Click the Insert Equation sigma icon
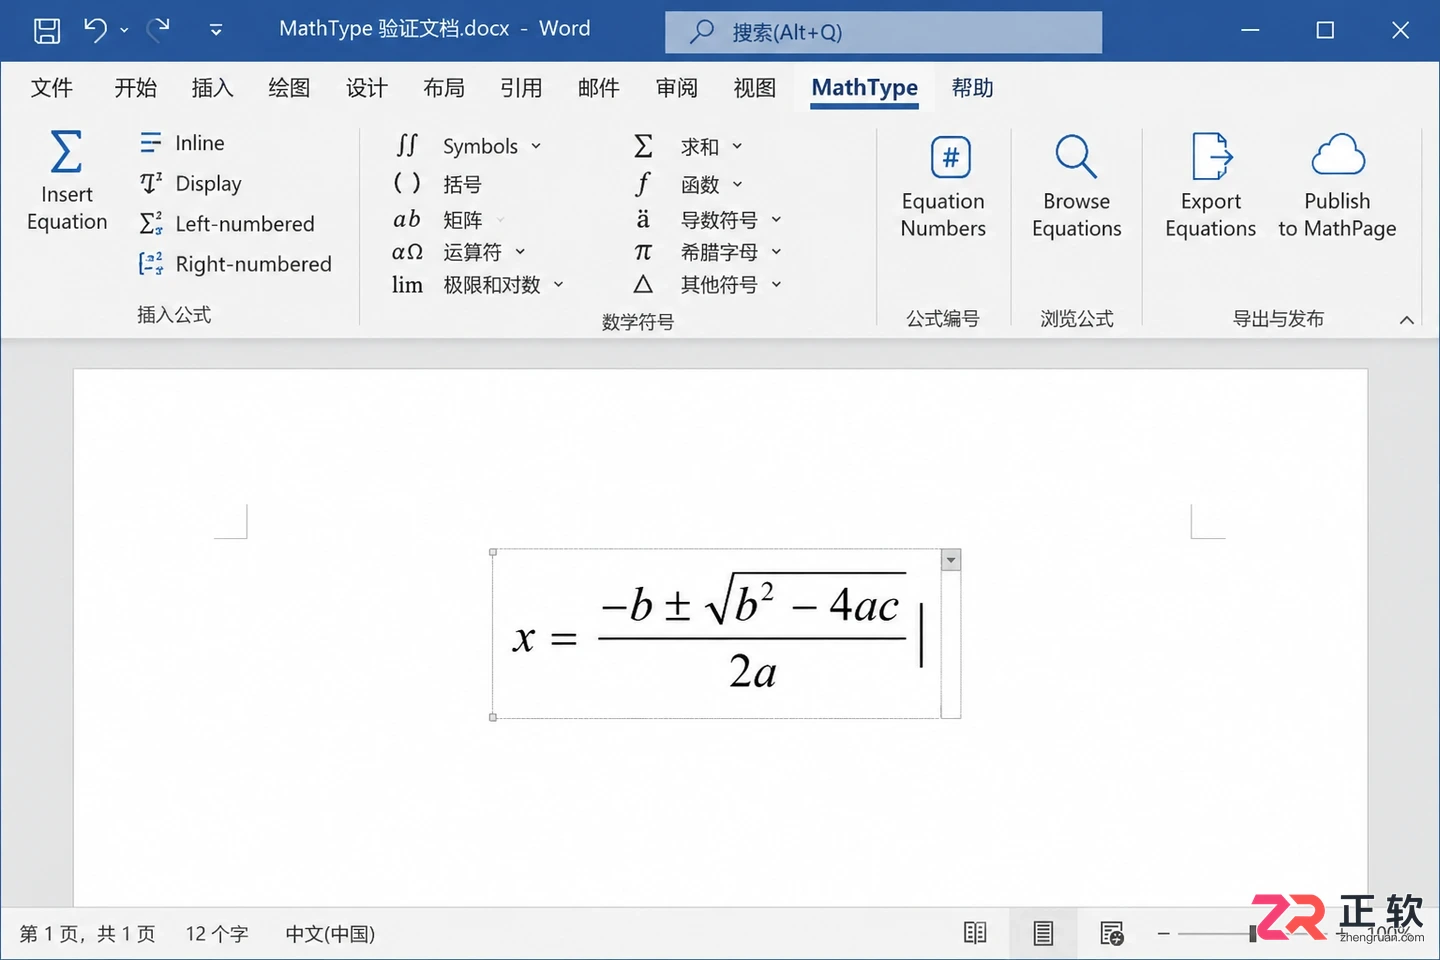 pos(66,152)
